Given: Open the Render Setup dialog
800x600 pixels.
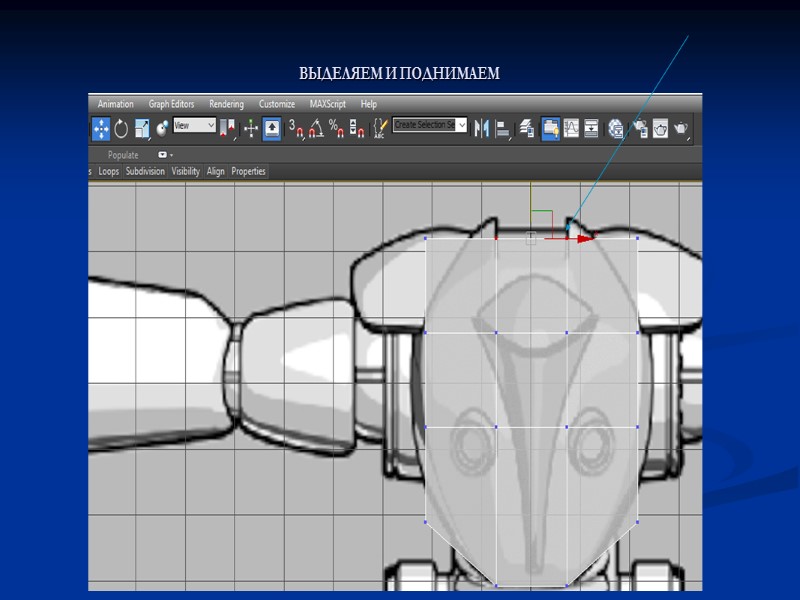Looking at the screenshot, I should [x=640, y=129].
